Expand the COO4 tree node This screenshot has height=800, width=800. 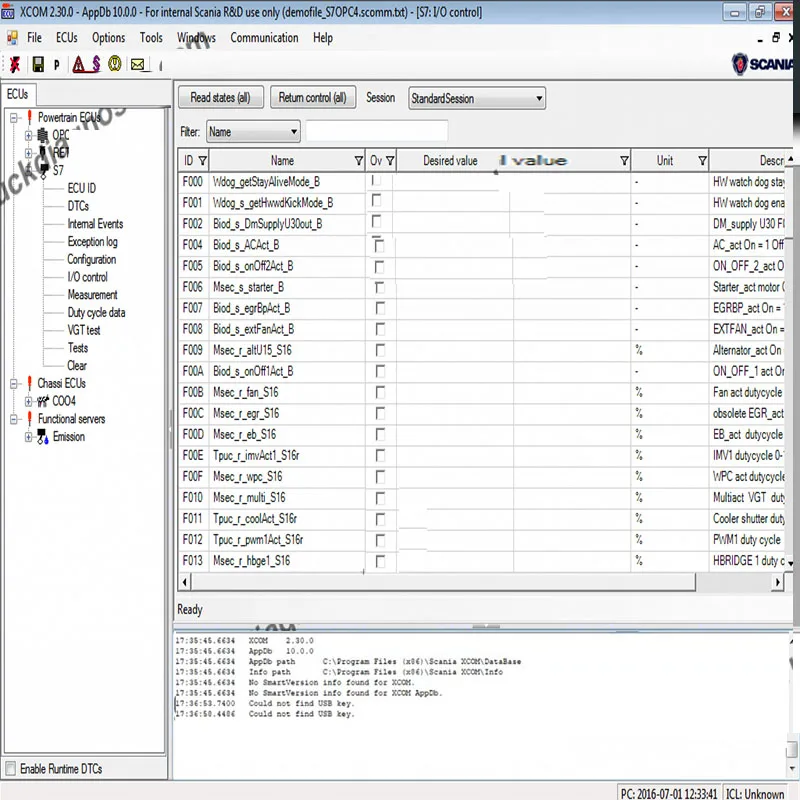pyautogui.click(x=29, y=401)
